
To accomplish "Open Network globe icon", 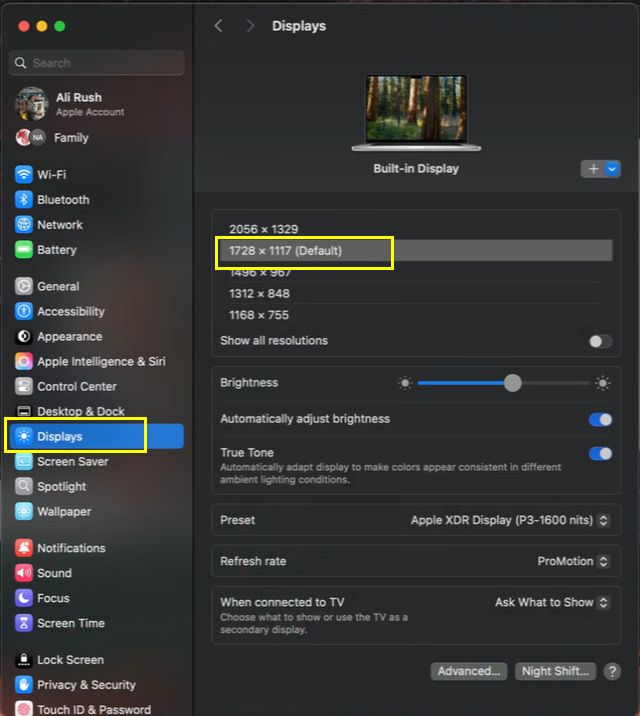I will point(24,225).
